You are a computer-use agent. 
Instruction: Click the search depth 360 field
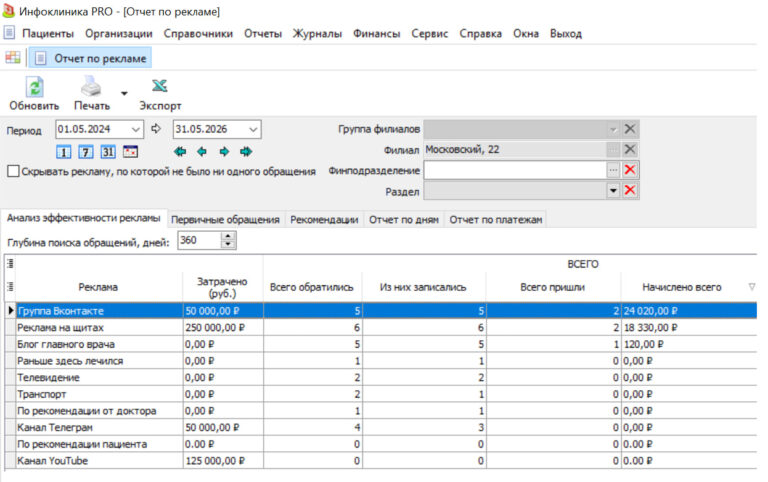point(199,241)
